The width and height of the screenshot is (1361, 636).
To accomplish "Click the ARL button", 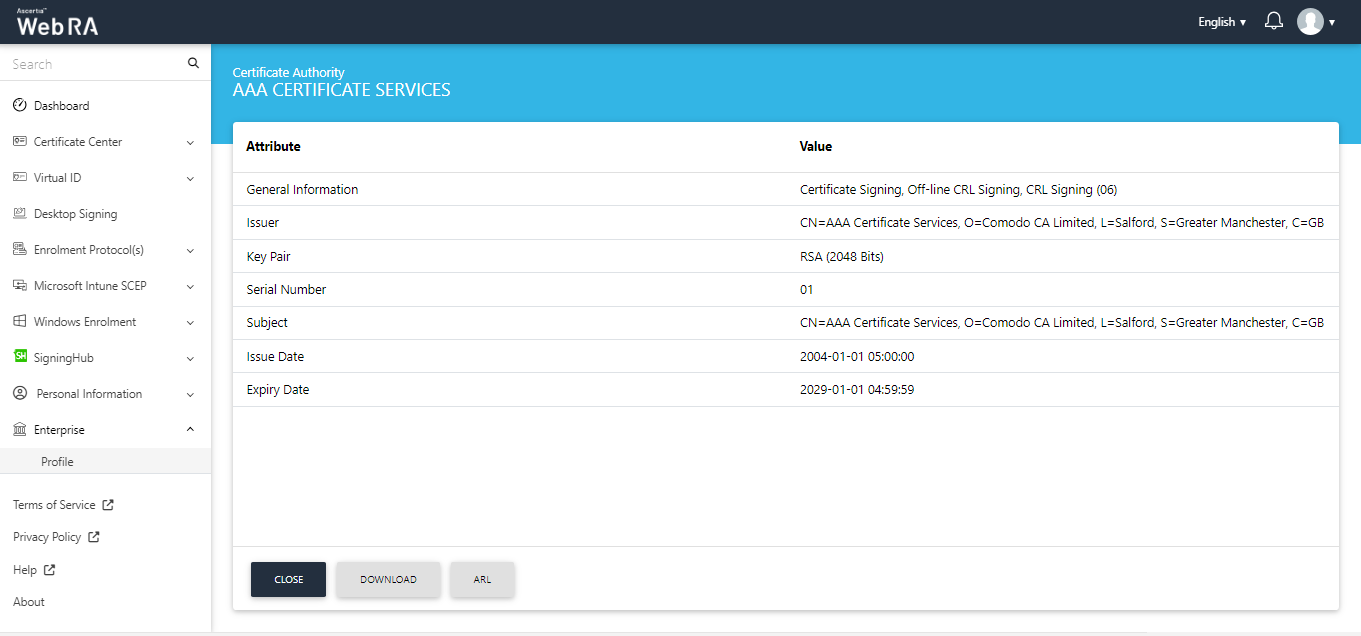I will pos(482,580).
